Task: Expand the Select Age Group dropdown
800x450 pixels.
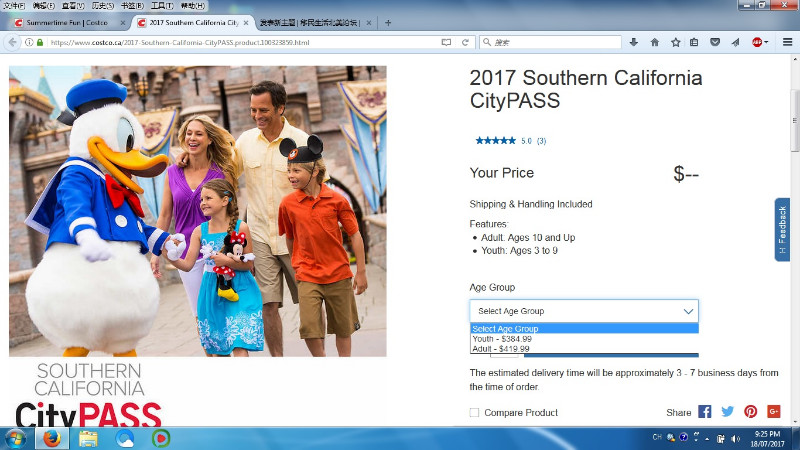Action: click(584, 311)
